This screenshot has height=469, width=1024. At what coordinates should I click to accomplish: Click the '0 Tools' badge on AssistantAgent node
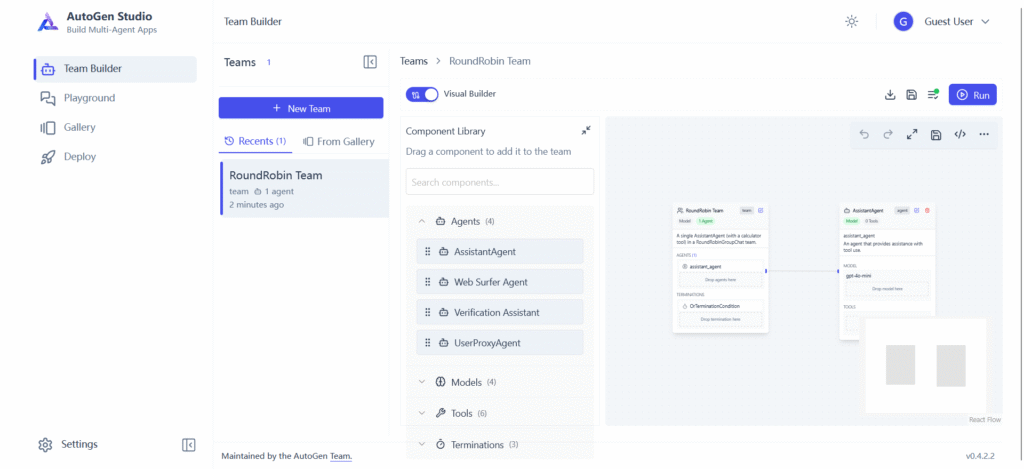point(871,221)
